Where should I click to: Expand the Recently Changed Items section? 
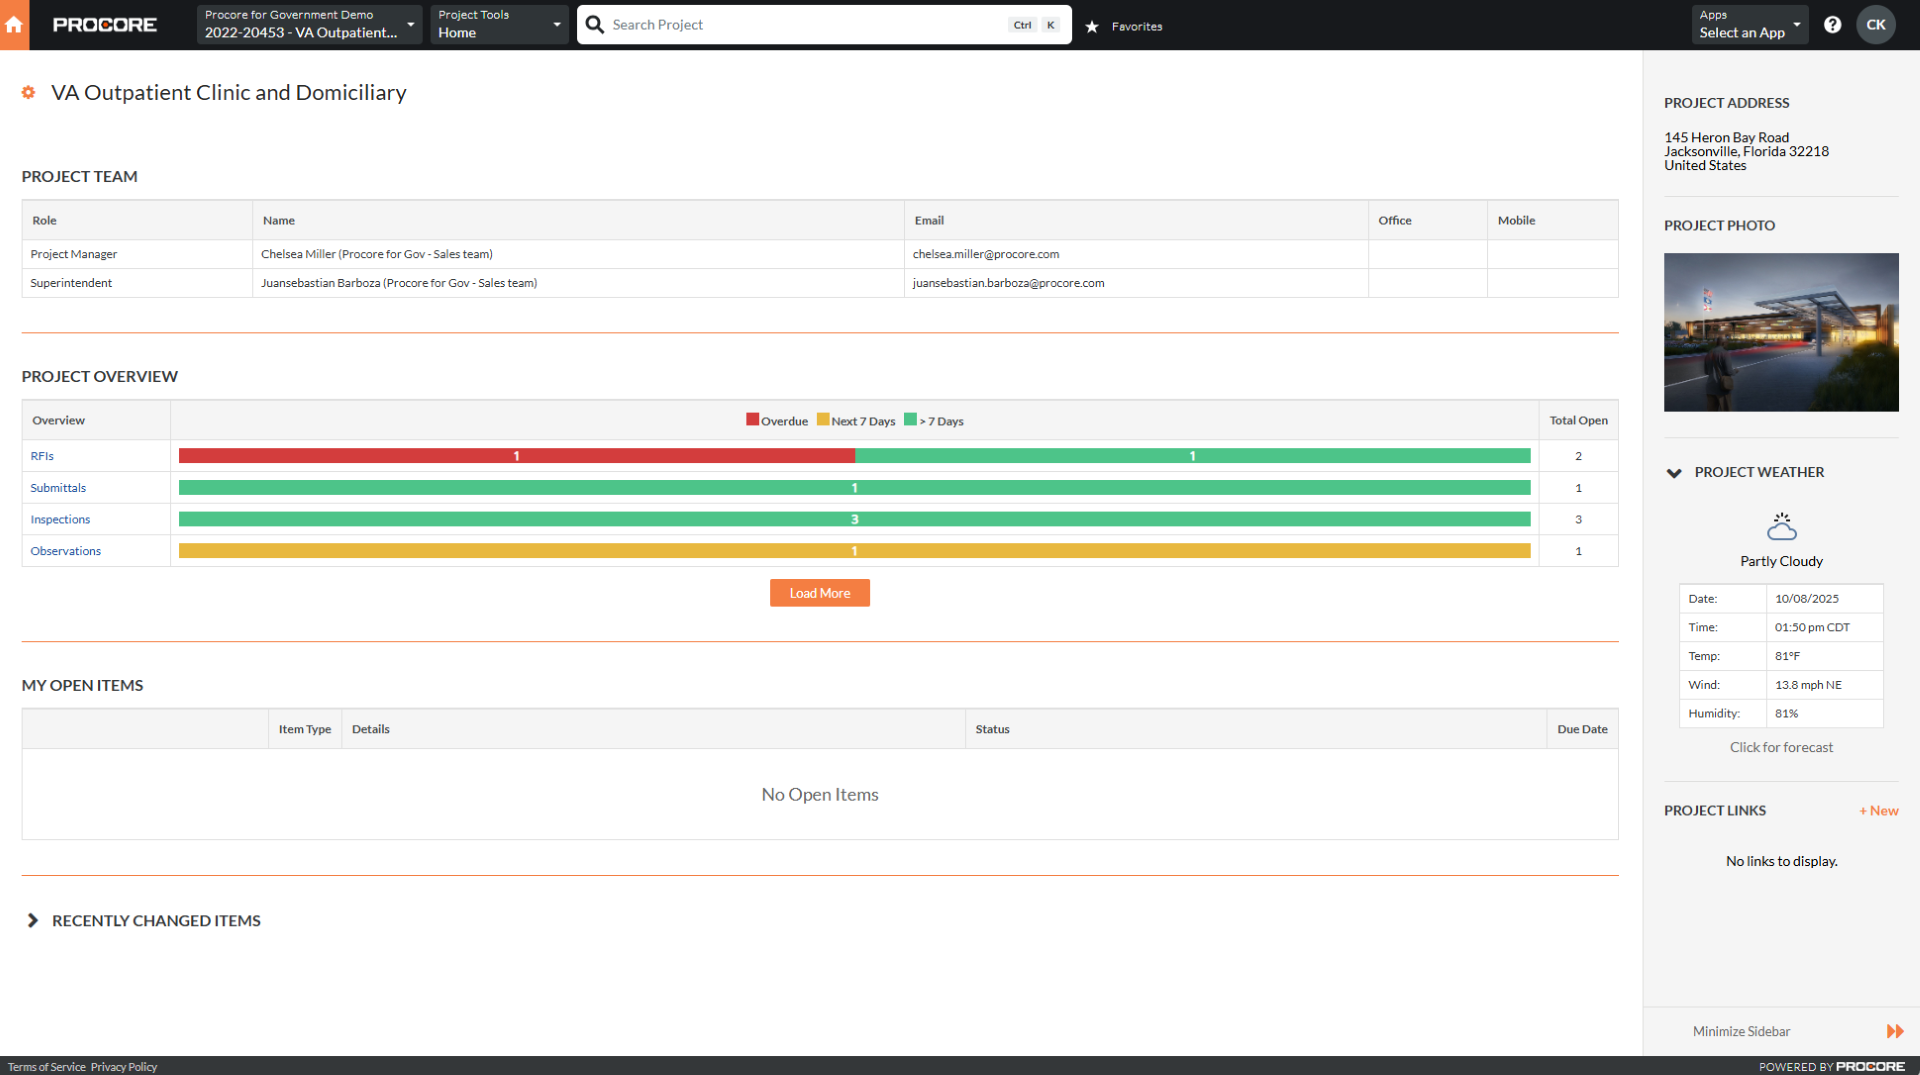click(33, 920)
